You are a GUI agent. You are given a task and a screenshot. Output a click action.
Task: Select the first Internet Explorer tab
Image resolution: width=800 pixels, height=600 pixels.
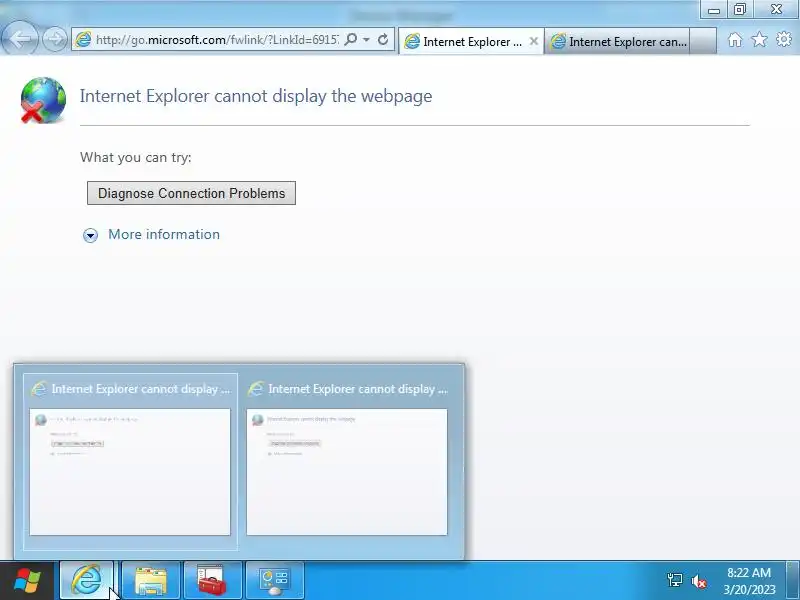(x=470, y=41)
